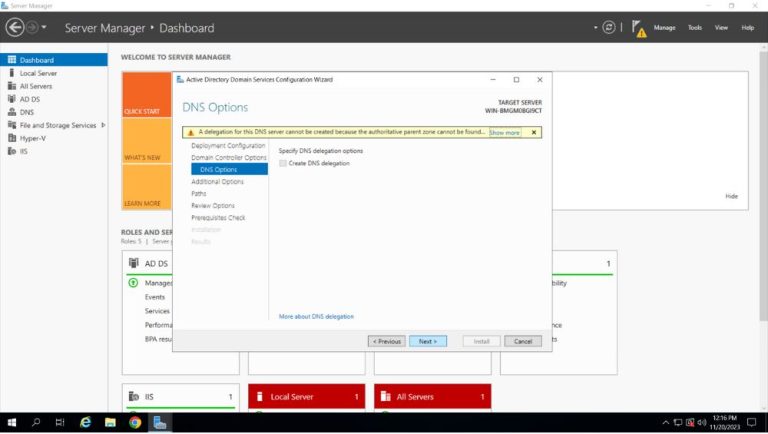Click the File and Storage Services icon

tap(12, 125)
